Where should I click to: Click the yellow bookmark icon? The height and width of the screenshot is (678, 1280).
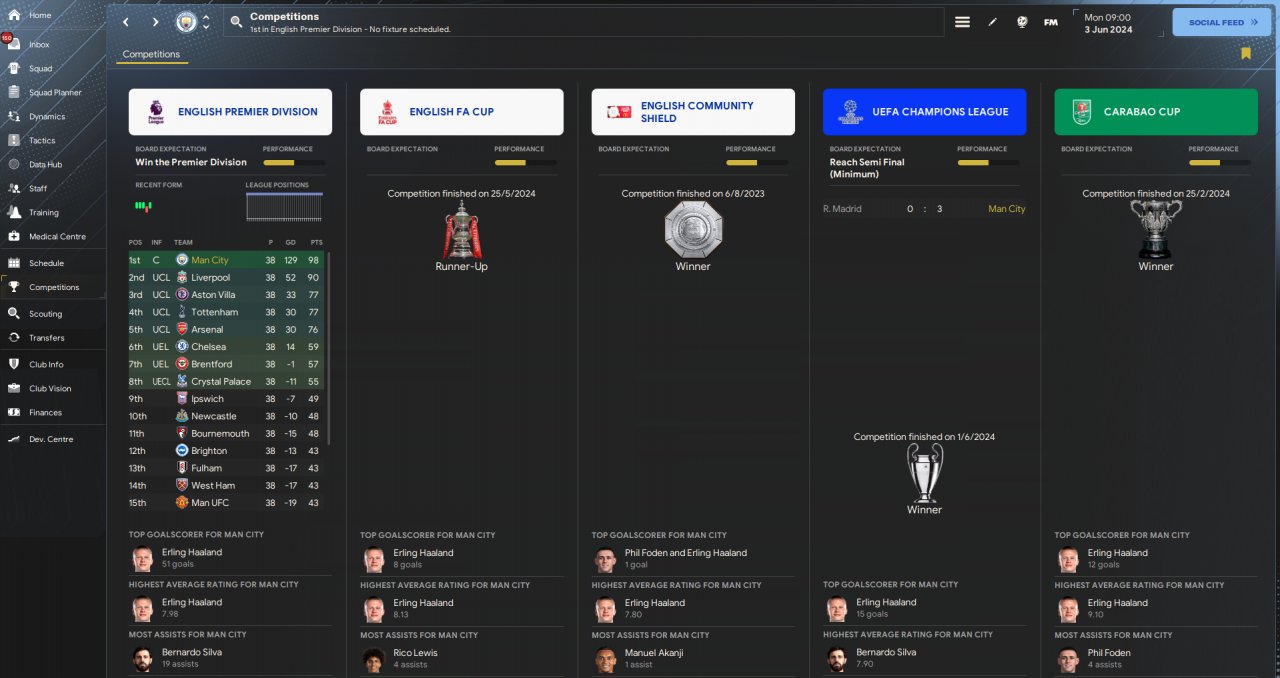(x=1246, y=54)
